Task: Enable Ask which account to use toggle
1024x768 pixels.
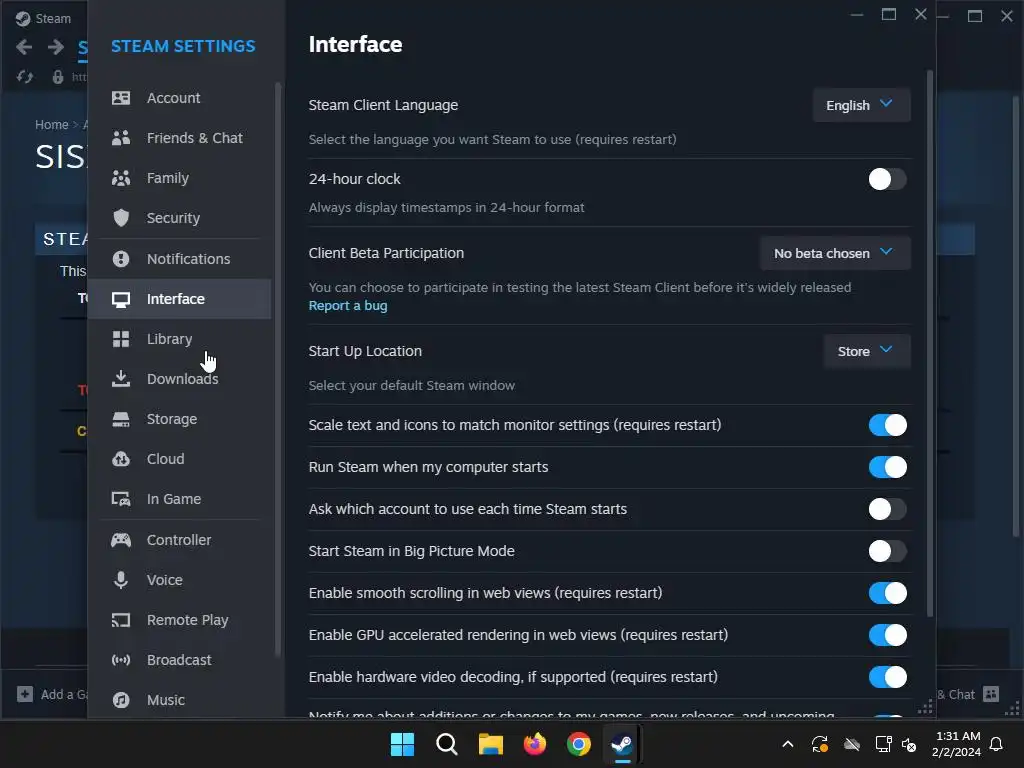Action: 887,509
